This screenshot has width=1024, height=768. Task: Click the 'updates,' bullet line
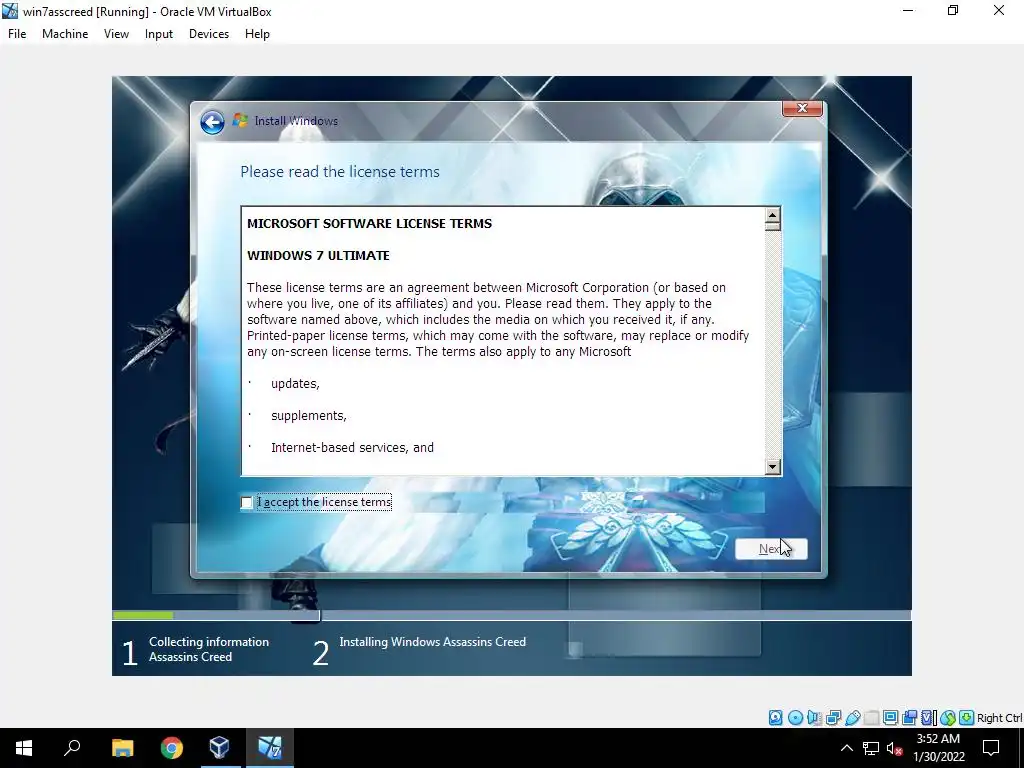point(295,384)
